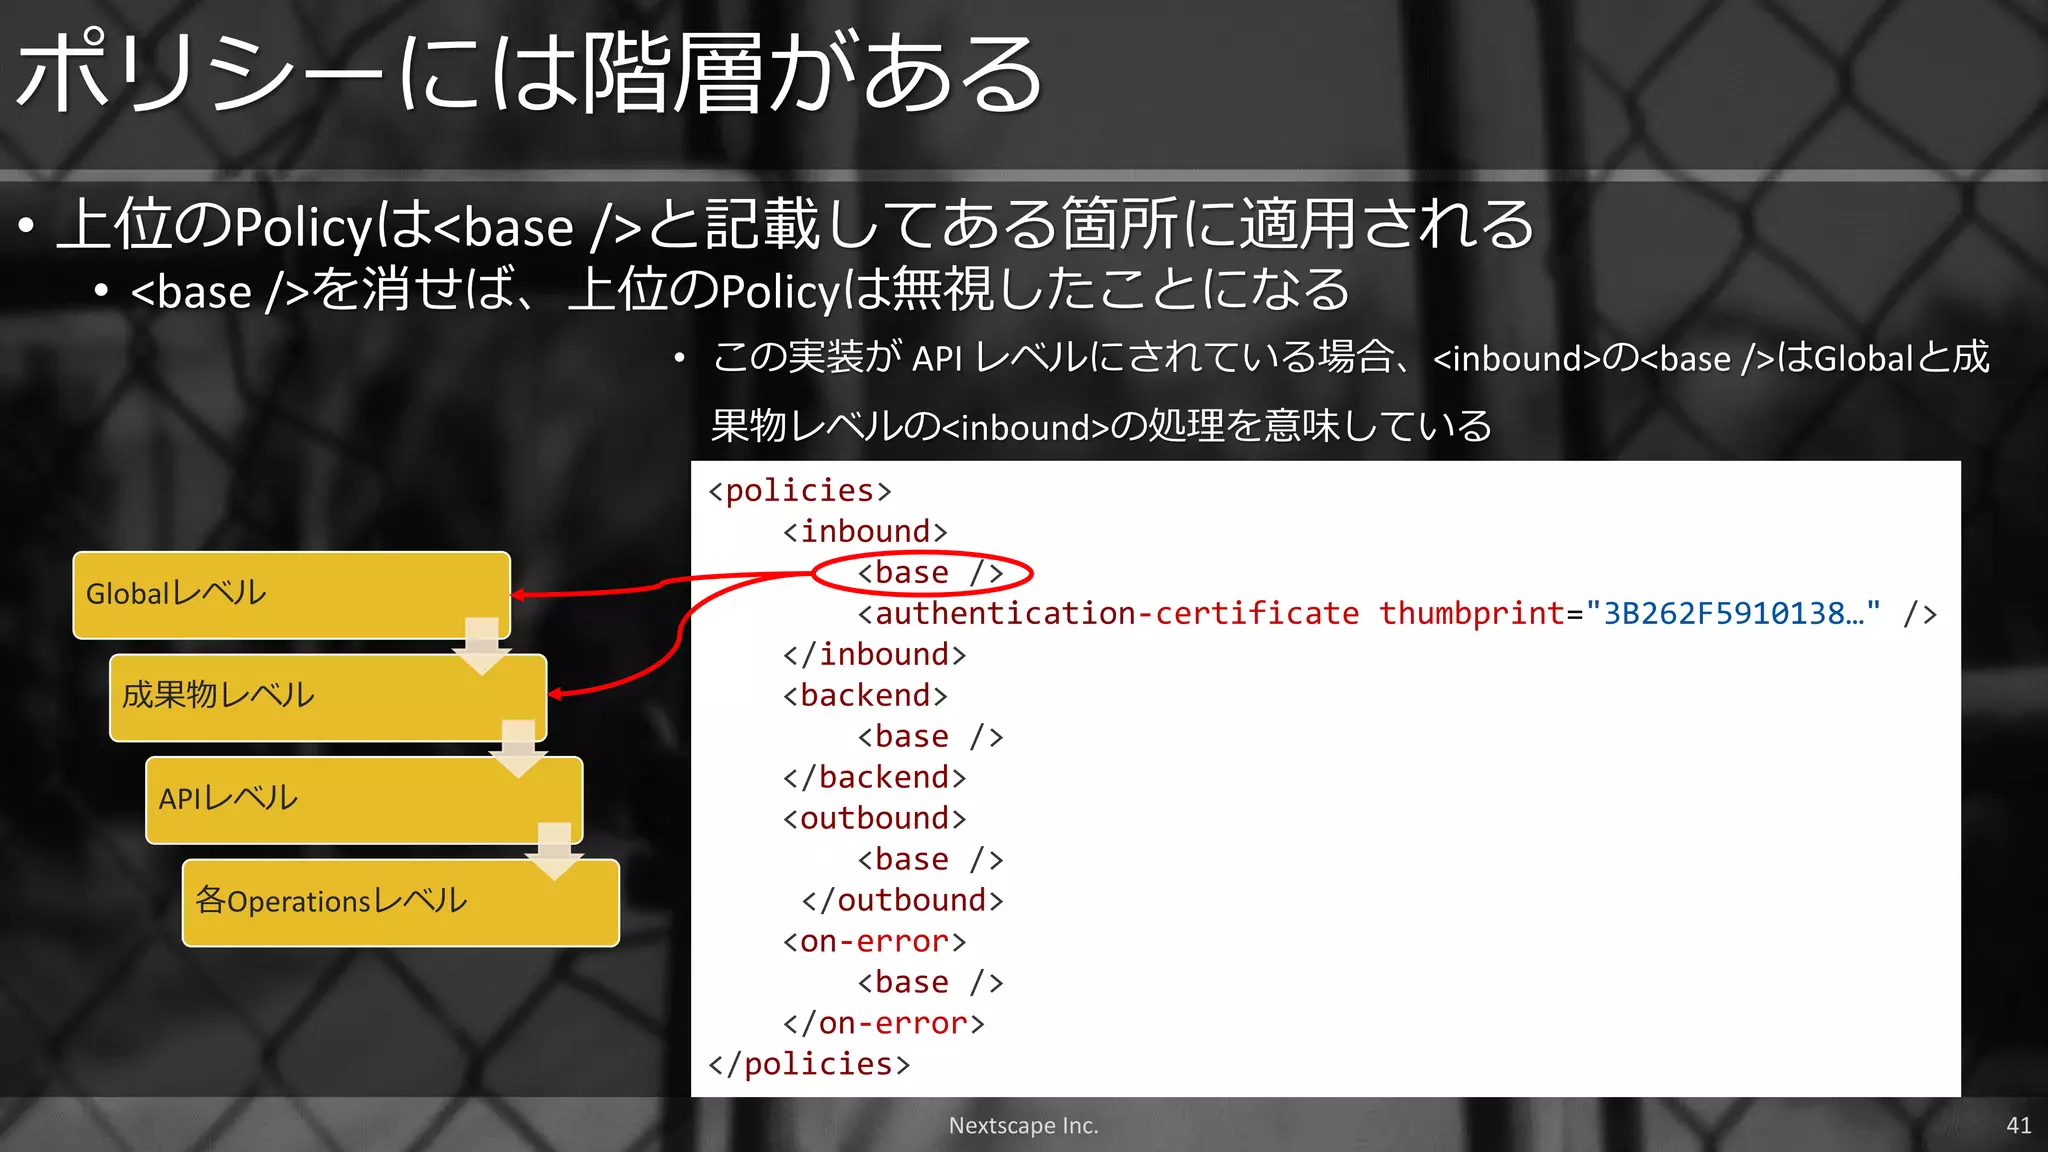
Task: Click the Globalレベル yellow box
Action: (292, 594)
